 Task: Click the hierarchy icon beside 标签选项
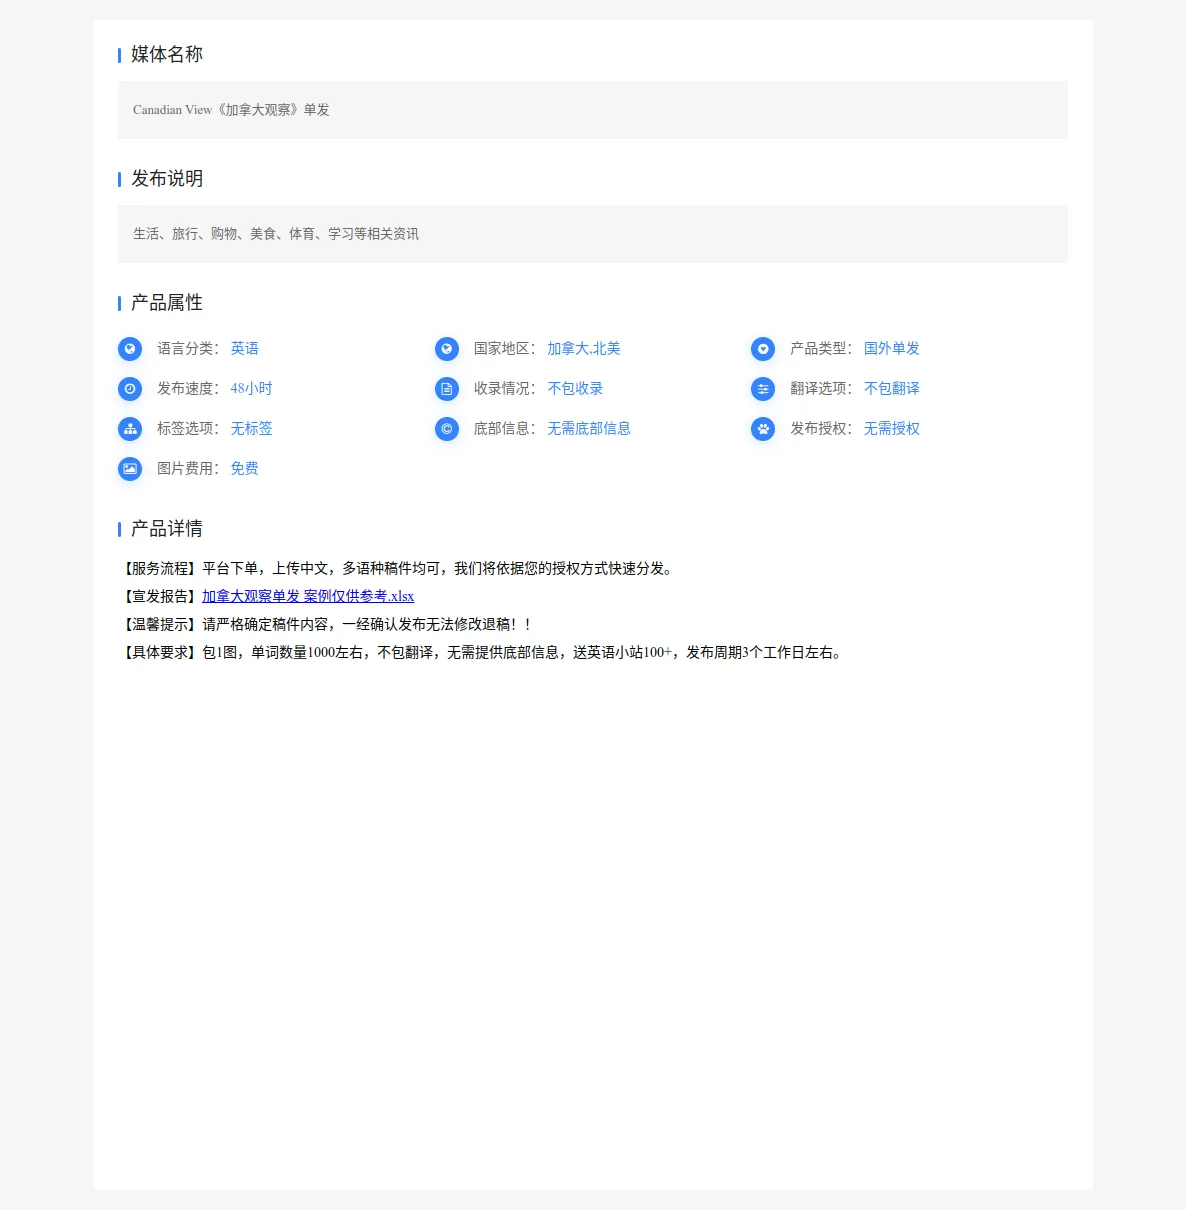[130, 429]
